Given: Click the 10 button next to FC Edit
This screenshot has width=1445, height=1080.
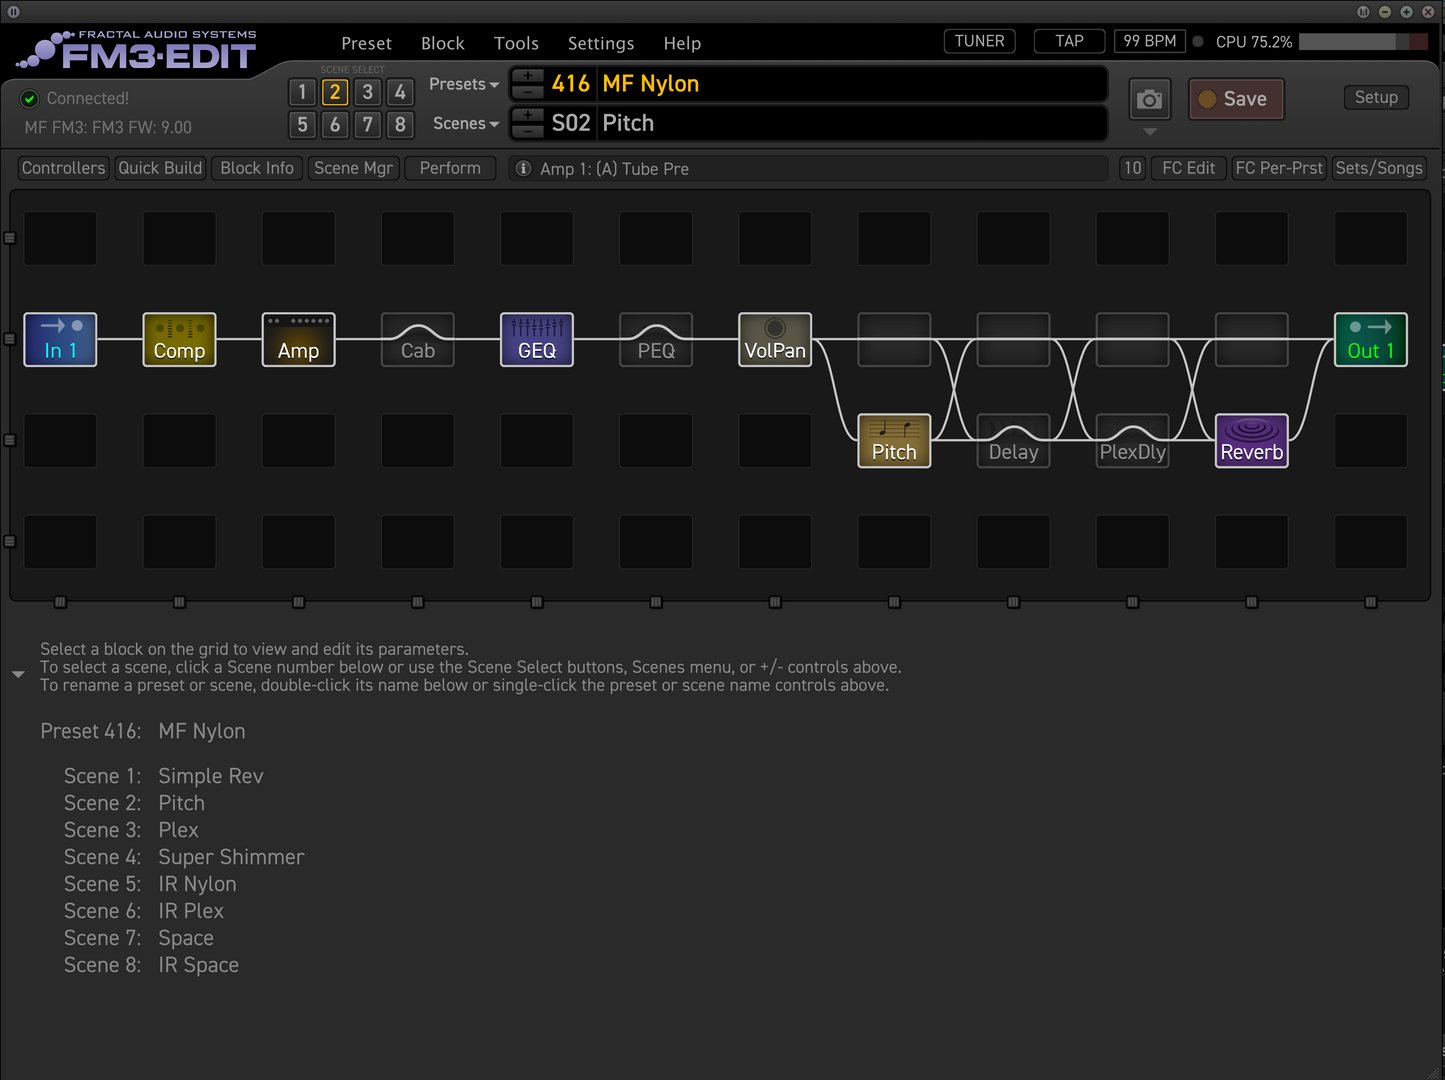Looking at the screenshot, I should pyautogui.click(x=1132, y=168).
